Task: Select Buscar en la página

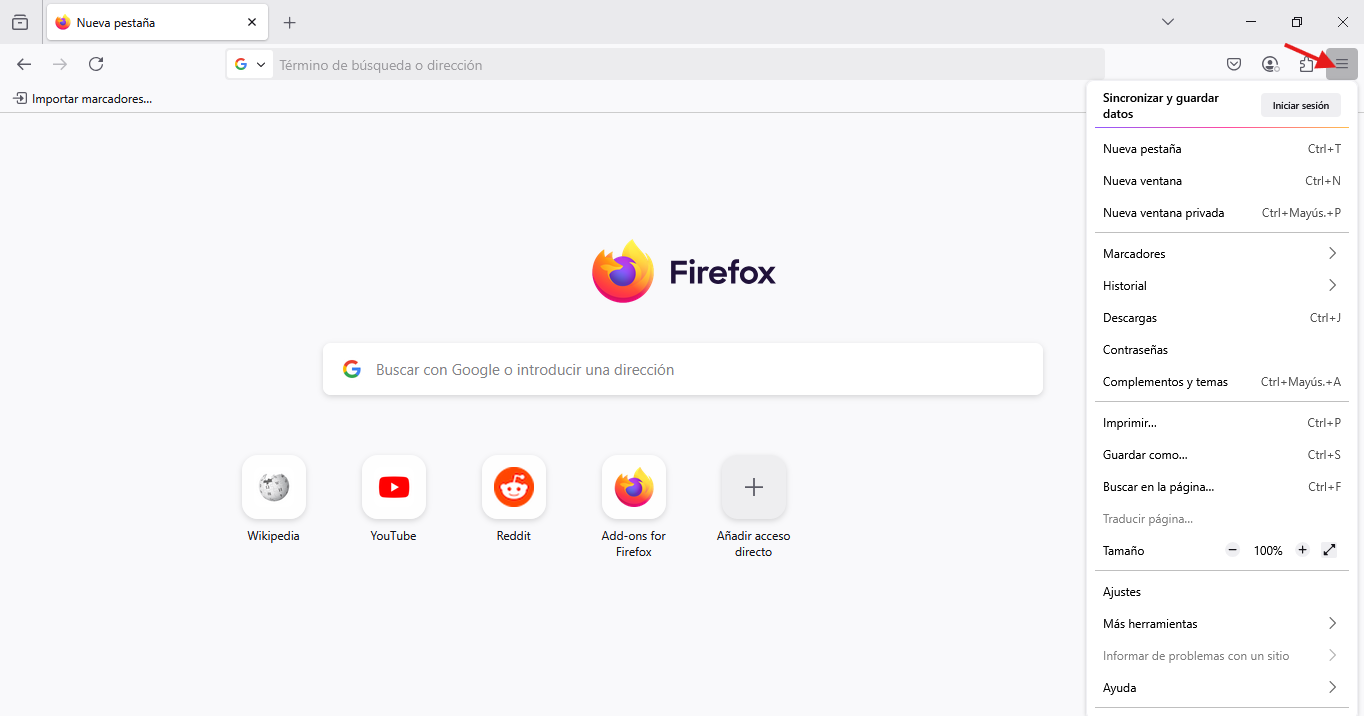Action: pyautogui.click(x=1222, y=487)
